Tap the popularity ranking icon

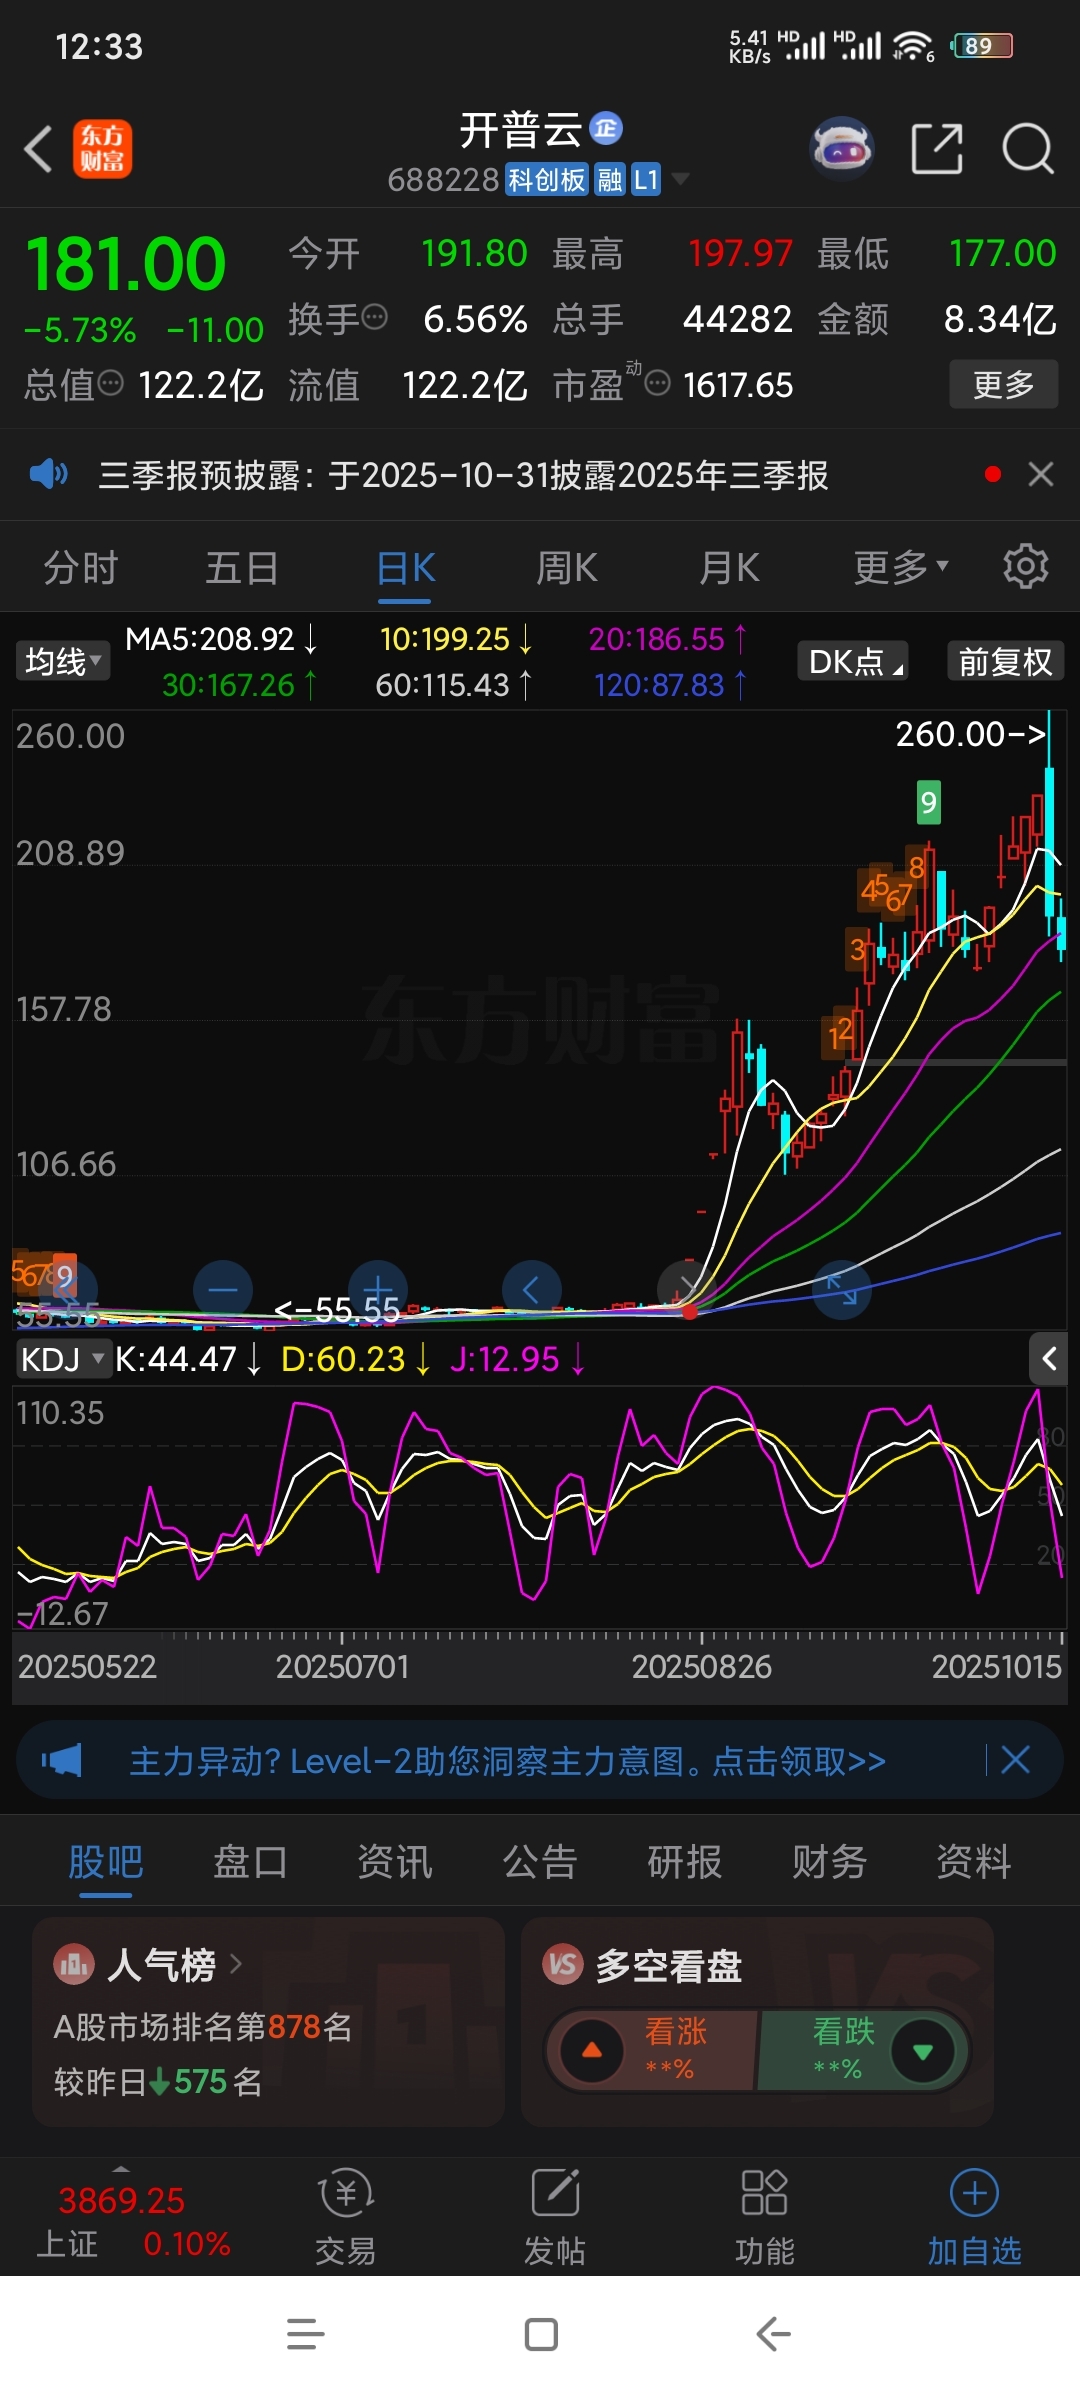click(x=73, y=1965)
